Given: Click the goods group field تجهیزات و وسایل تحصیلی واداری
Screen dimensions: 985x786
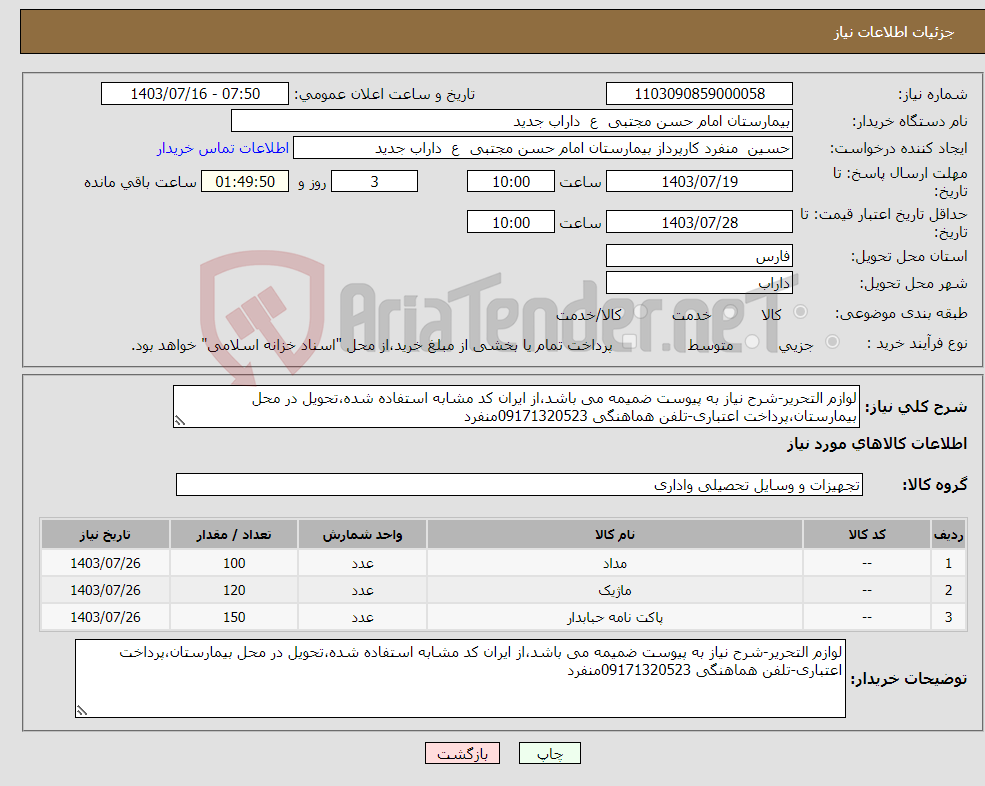Looking at the screenshot, I should [x=519, y=484].
